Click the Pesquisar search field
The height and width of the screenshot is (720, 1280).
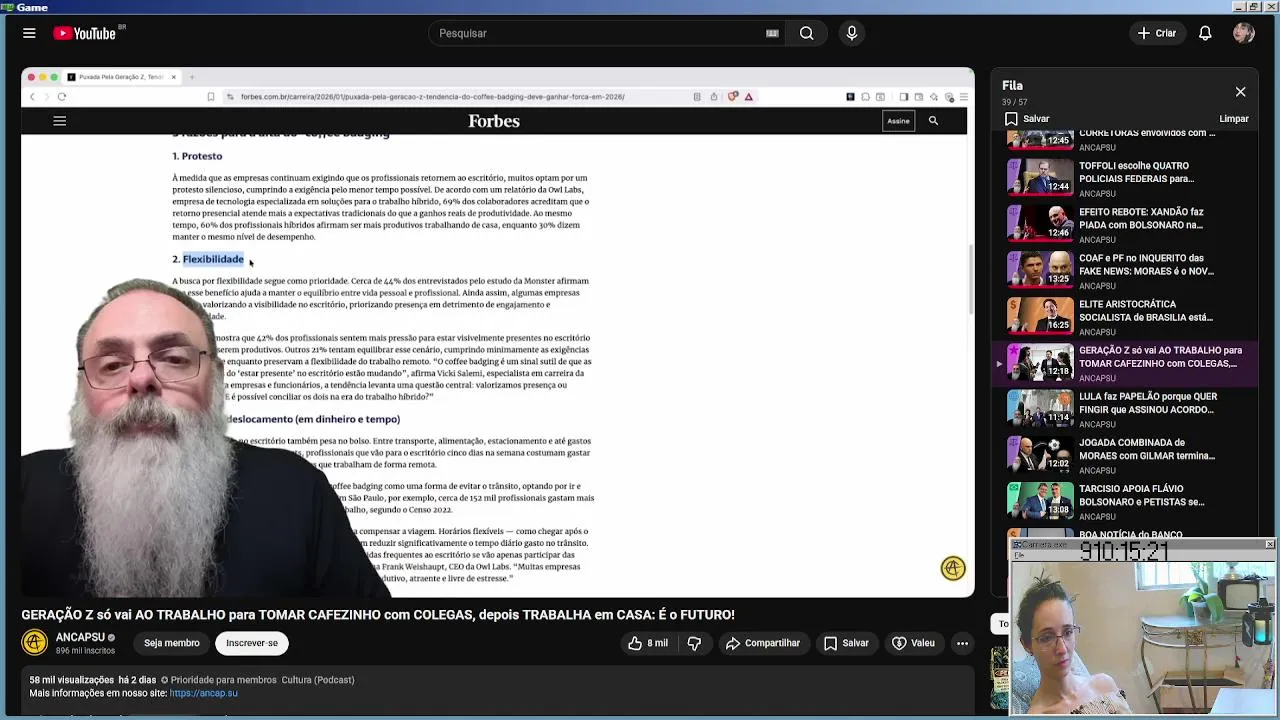point(600,33)
